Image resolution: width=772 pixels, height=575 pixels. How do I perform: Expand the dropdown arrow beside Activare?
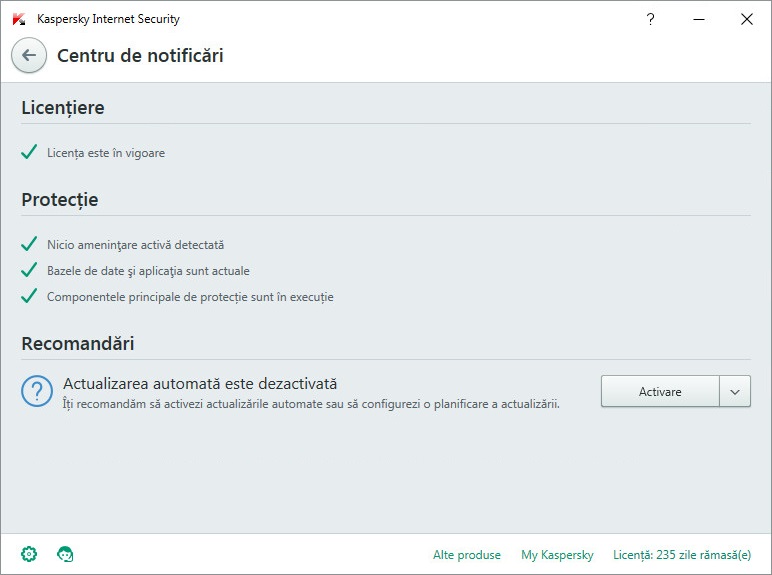(735, 392)
